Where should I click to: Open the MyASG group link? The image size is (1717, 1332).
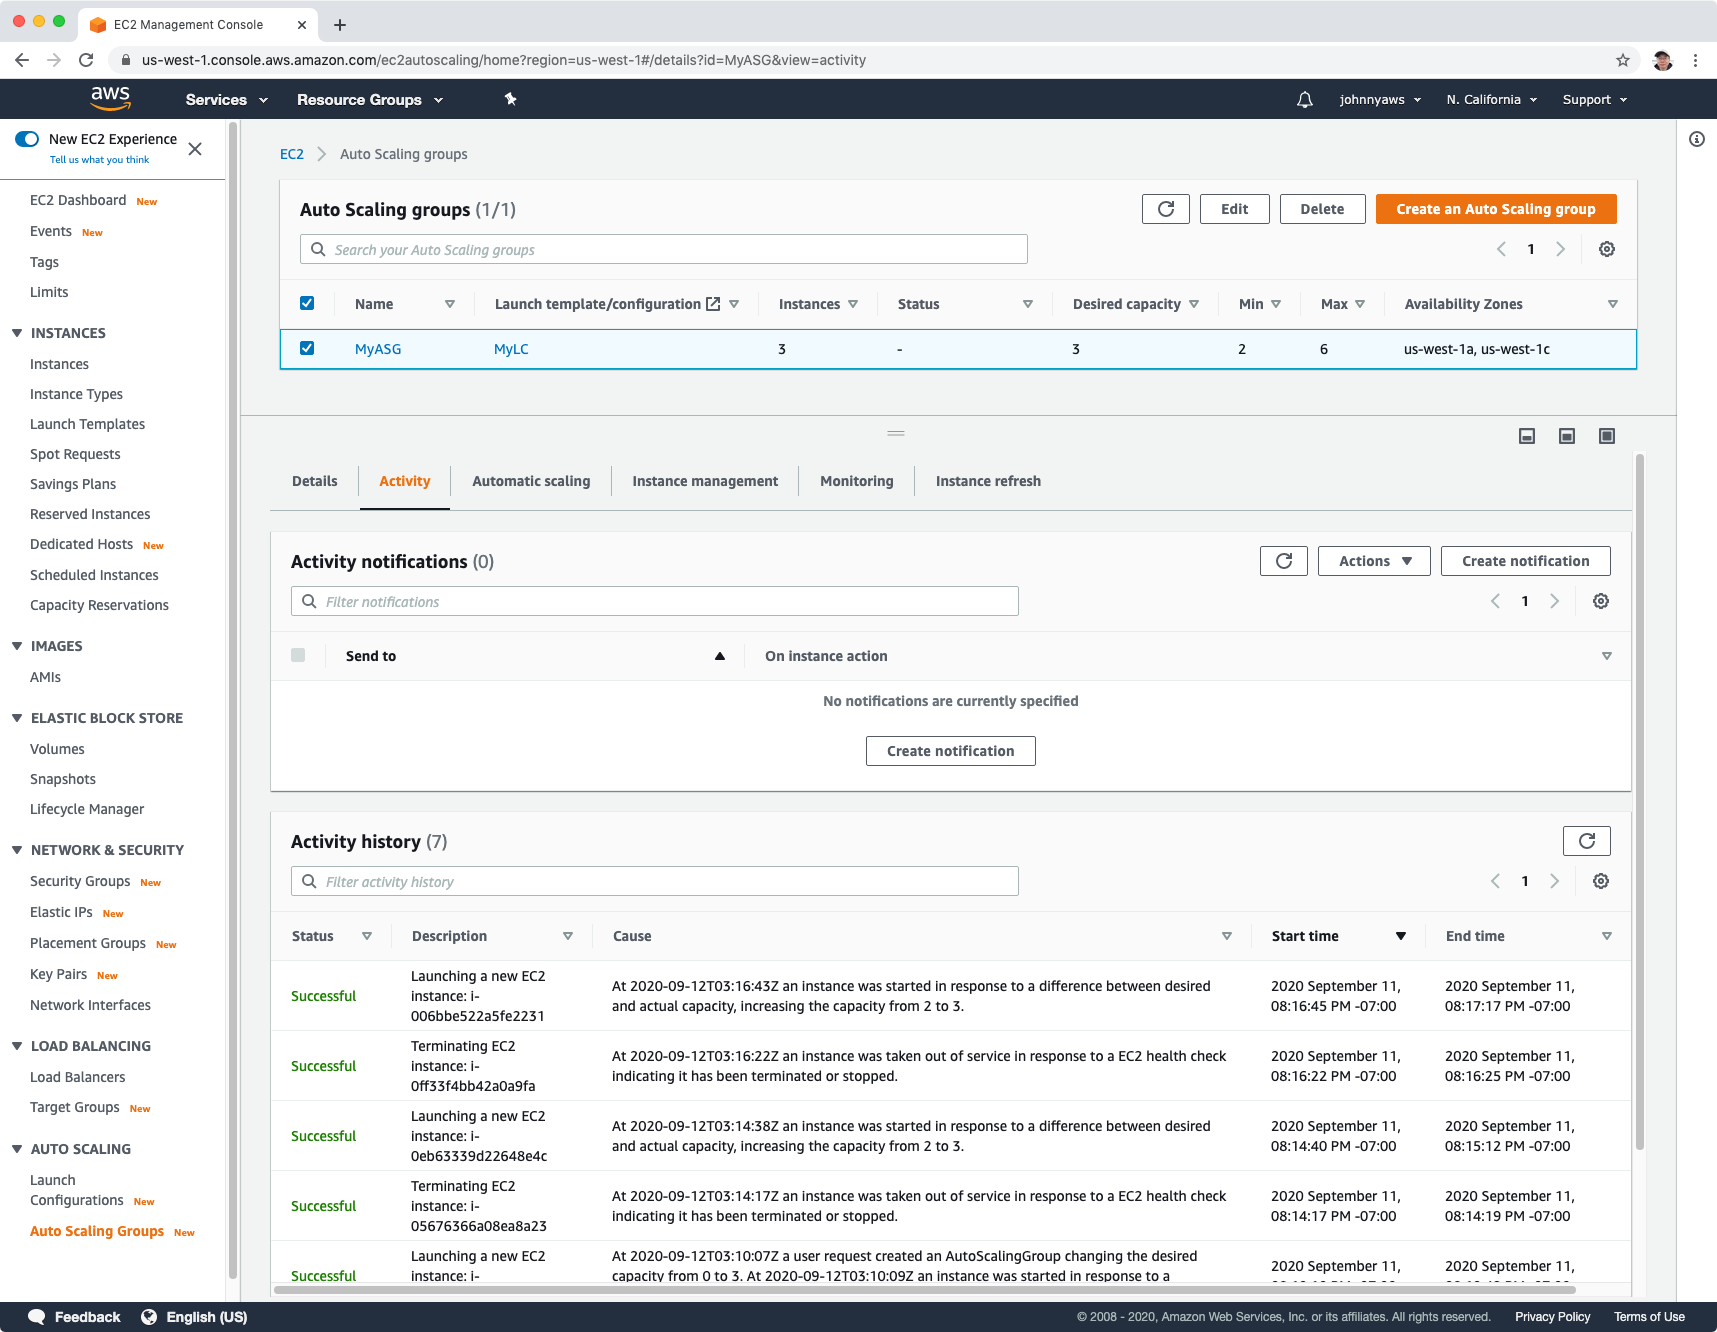pyautogui.click(x=378, y=349)
